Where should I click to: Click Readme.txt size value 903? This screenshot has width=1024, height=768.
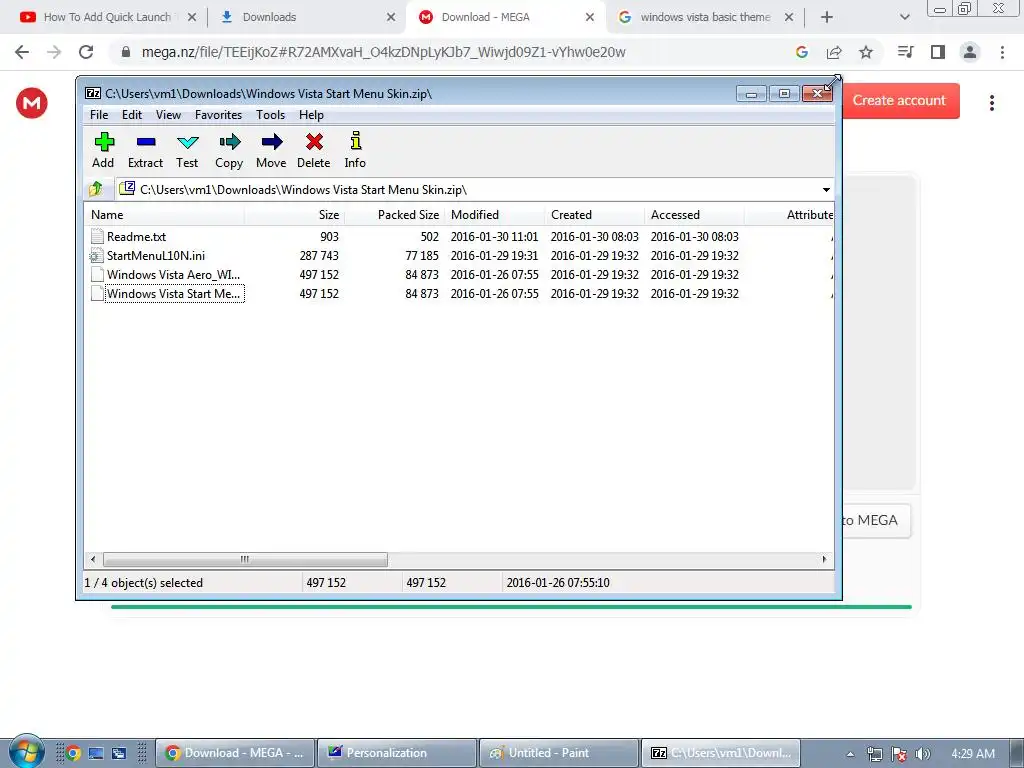tap(329, 236)
